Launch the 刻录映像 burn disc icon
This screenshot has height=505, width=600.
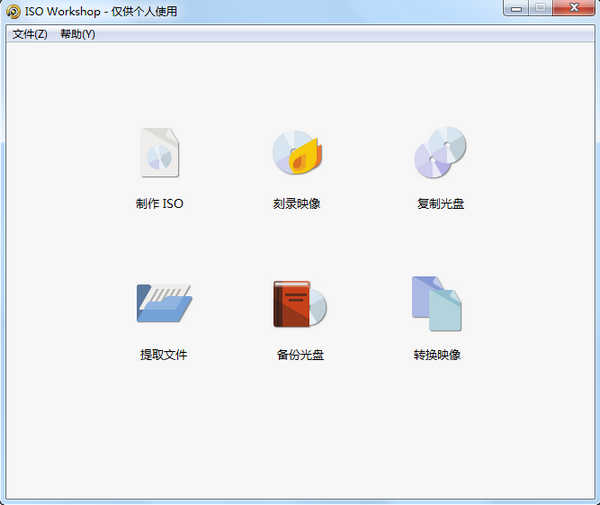click(x=297, y=152)
